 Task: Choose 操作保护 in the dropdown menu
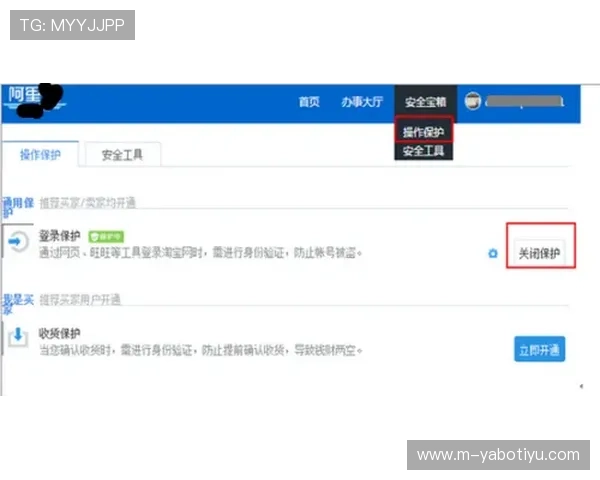424,132
